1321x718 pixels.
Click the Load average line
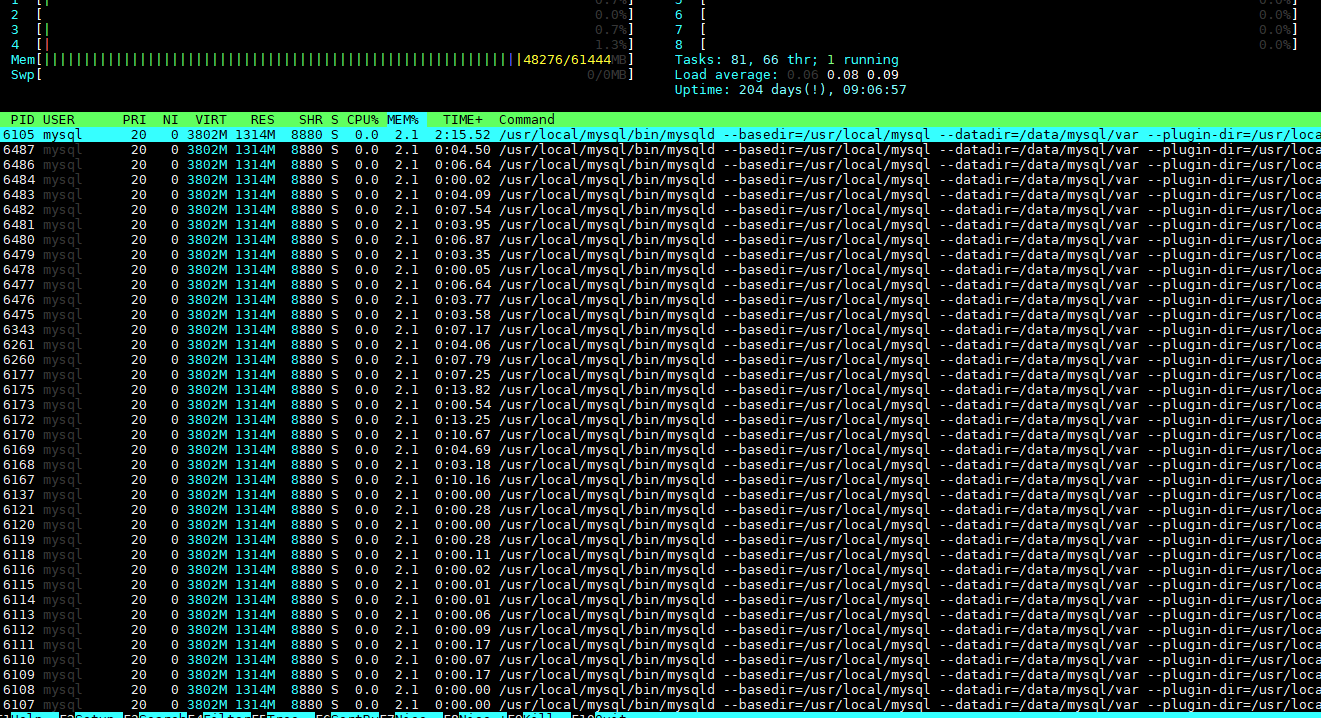pos(787,75)
